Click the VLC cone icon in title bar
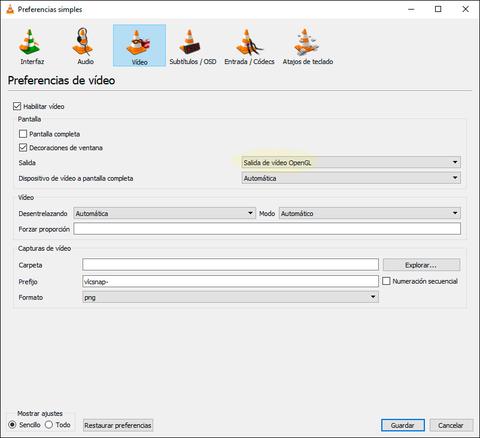480x438 pixels. tap(10, 9)
